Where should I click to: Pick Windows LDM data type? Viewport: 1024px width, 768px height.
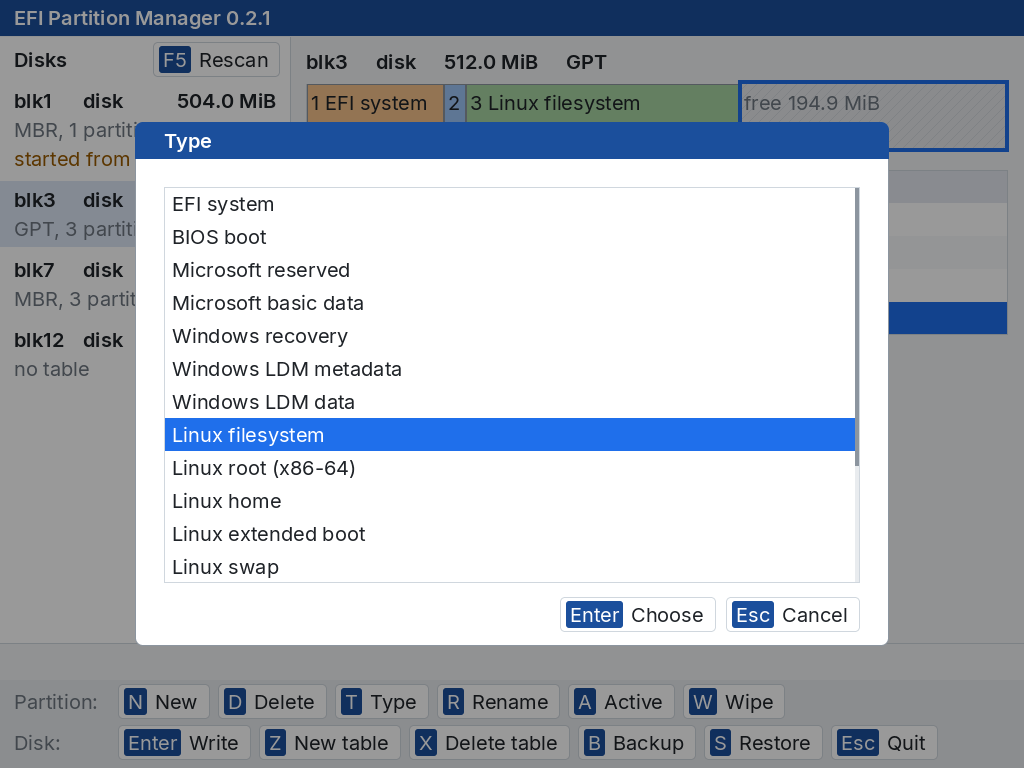coord(509,402)
